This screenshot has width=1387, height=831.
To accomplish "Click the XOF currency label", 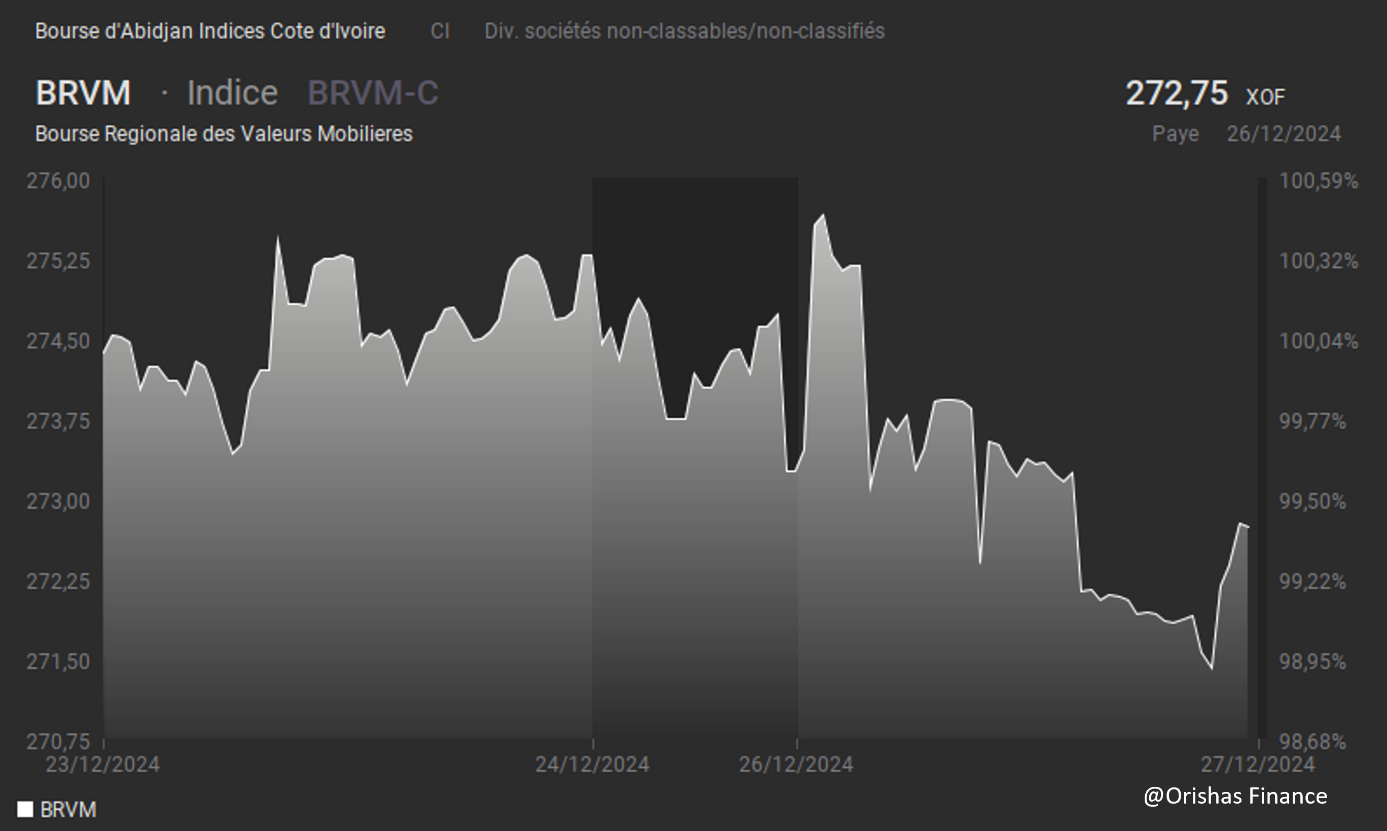I will tap(1265, 97).
